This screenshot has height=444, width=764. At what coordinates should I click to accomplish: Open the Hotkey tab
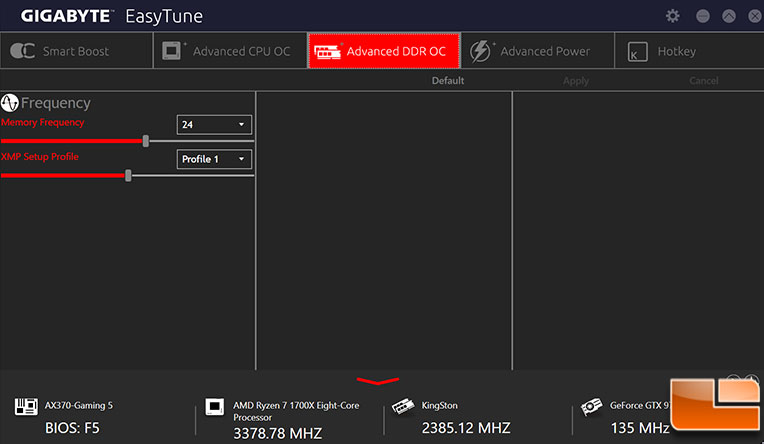pos(689,51)
